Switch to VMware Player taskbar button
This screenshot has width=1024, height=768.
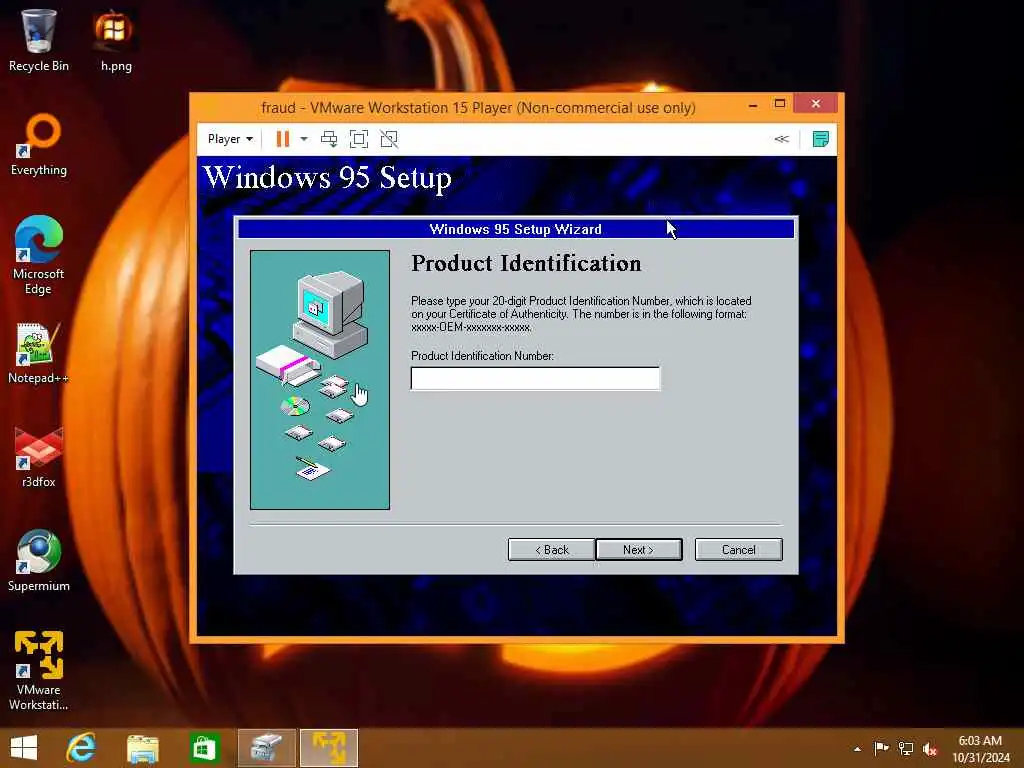(x=329, y=748)
